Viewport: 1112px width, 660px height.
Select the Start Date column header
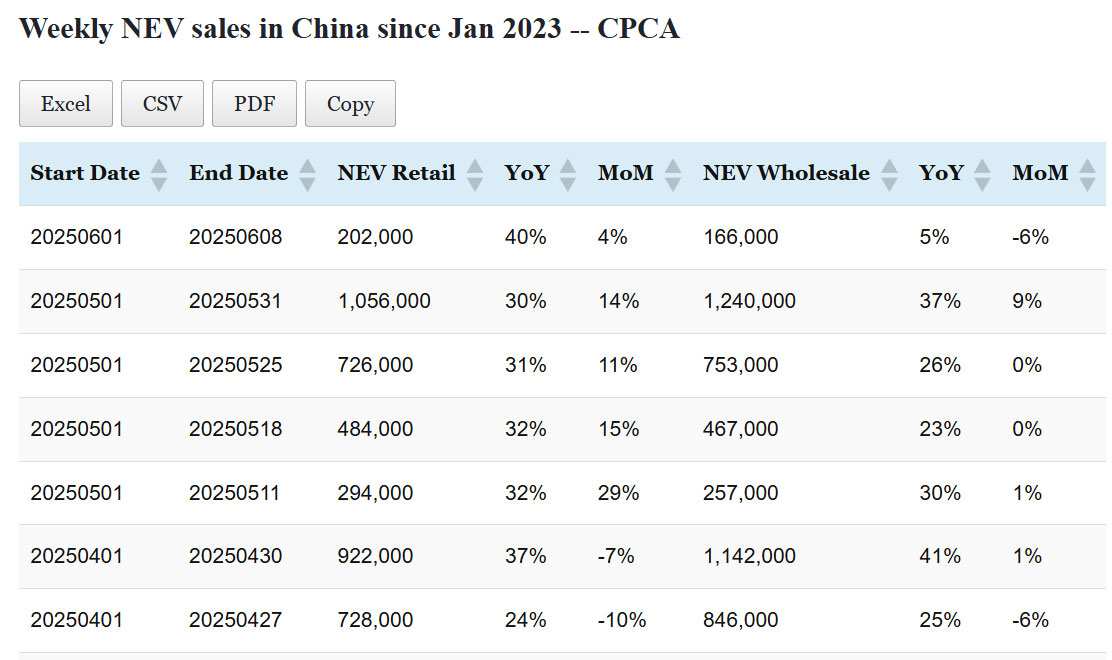[x=85, y=173]
